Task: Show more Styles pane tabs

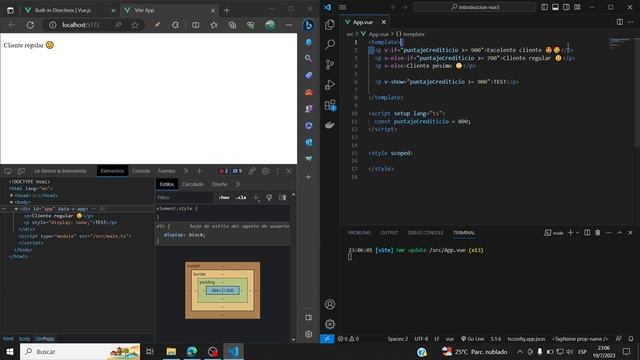Action: point(238,184)
